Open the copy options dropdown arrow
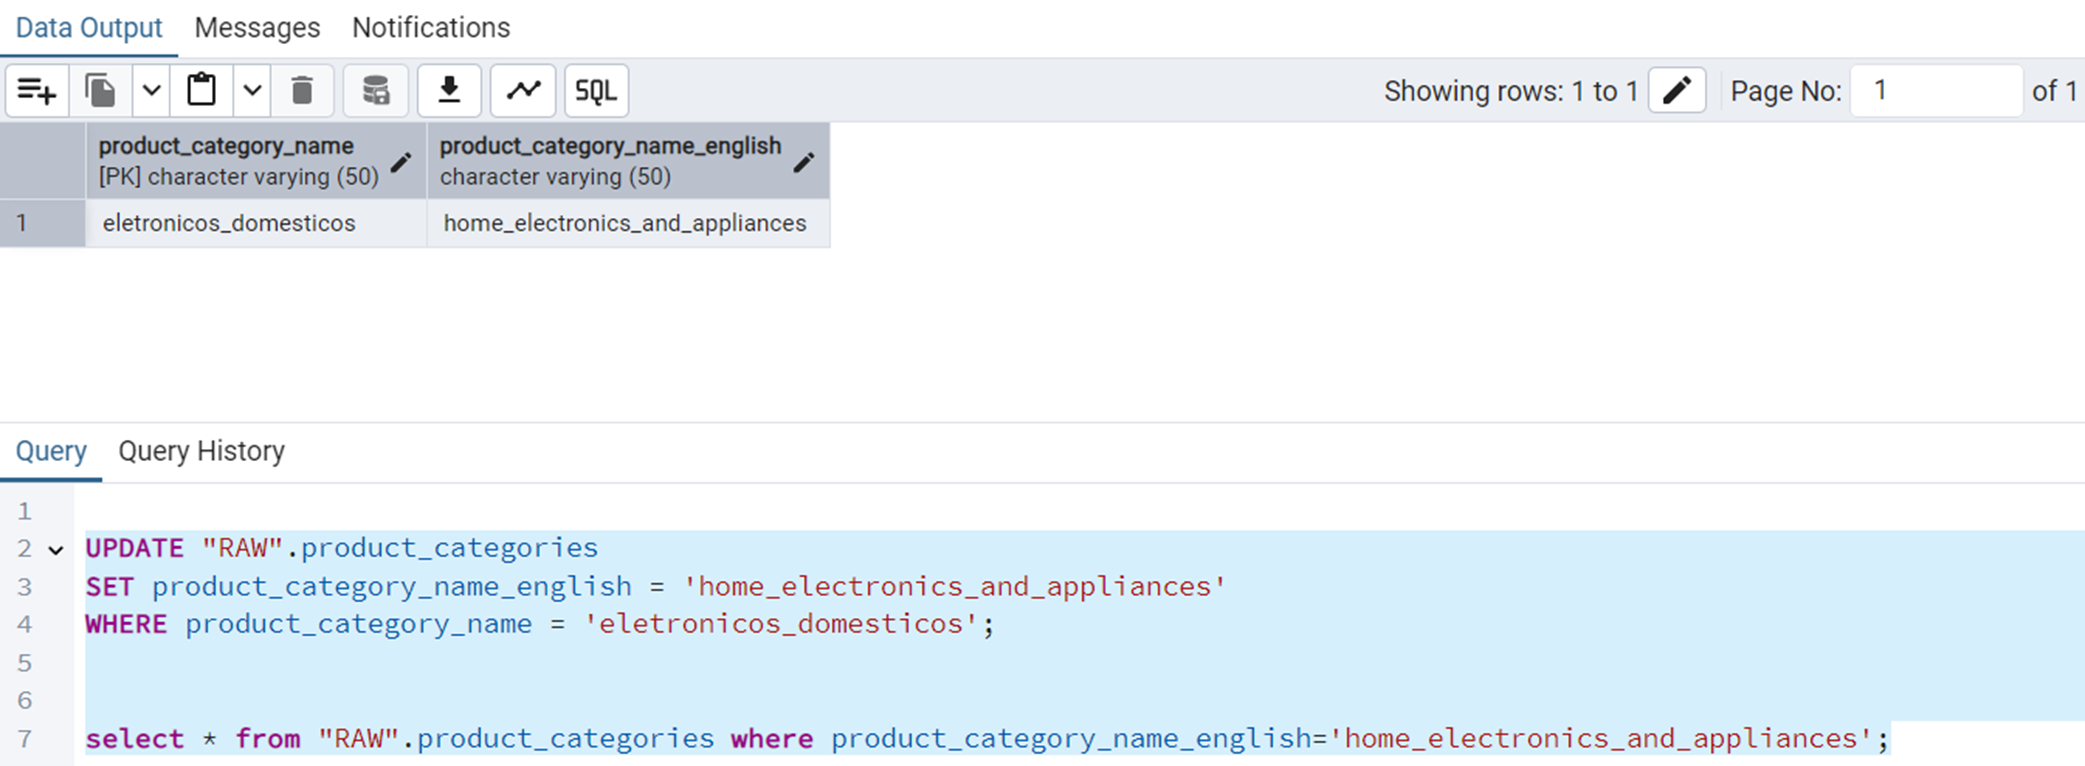The height and width of the screenshot is (766, 2085). point(151,91)
